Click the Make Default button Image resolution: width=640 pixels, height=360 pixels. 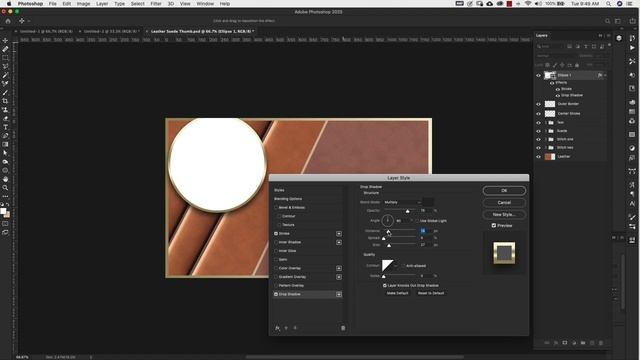point(397,293)
